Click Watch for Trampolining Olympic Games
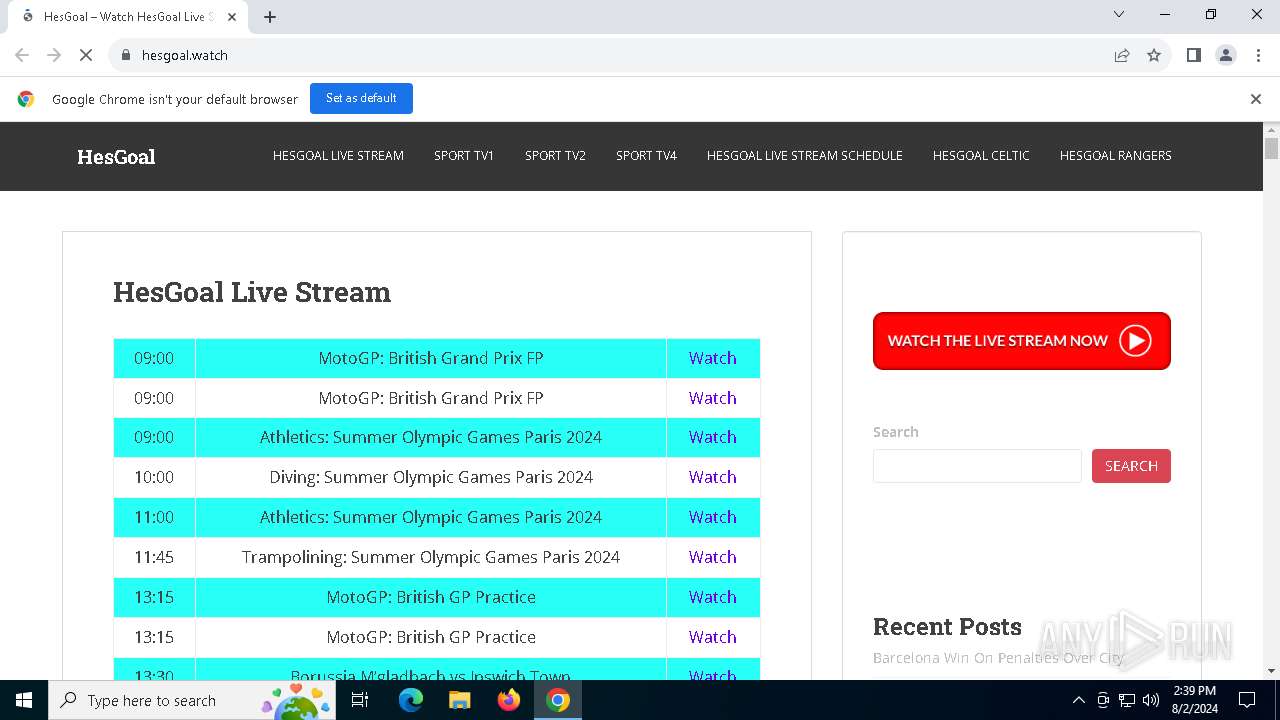 (x=713, y=557)
